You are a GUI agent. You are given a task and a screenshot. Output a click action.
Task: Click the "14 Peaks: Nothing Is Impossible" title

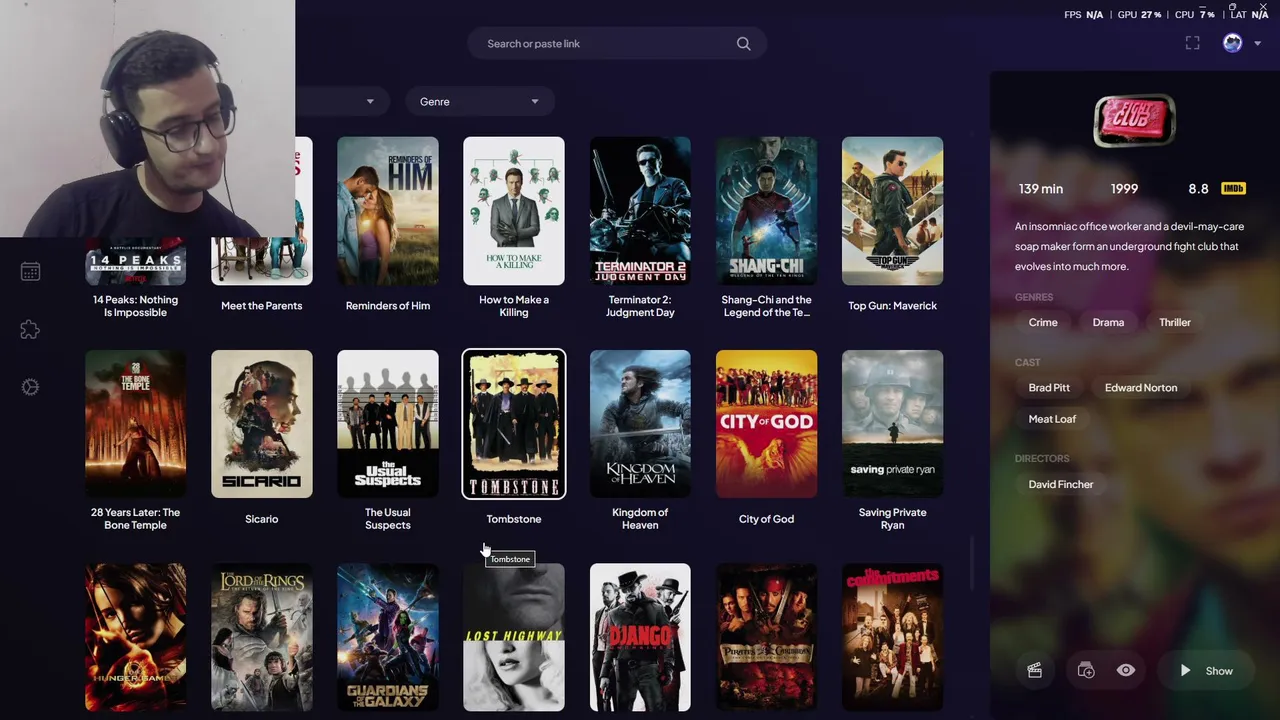[136, 306]
